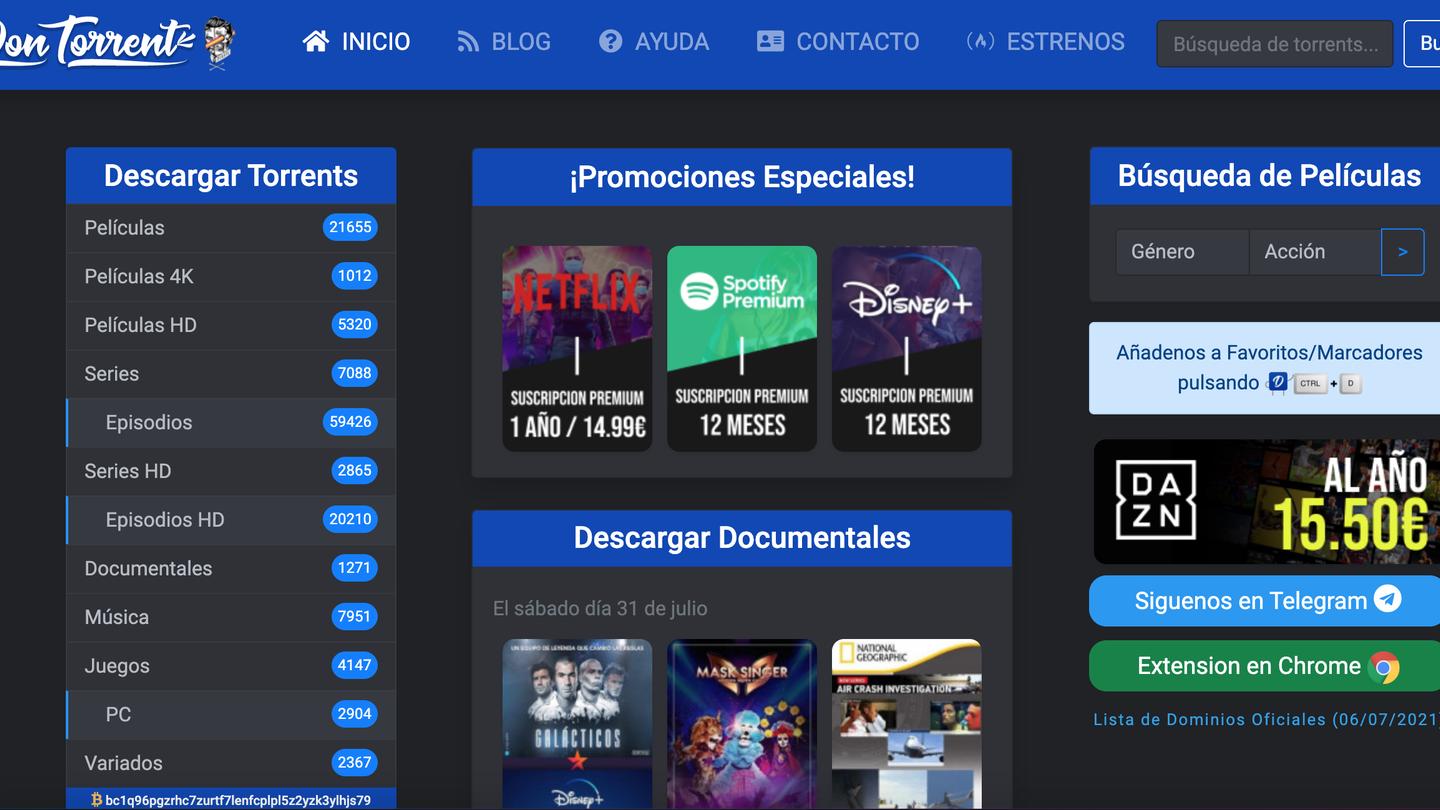
Task: Click Siguenos en Telegram button
Action: [x=1250, y=601]
